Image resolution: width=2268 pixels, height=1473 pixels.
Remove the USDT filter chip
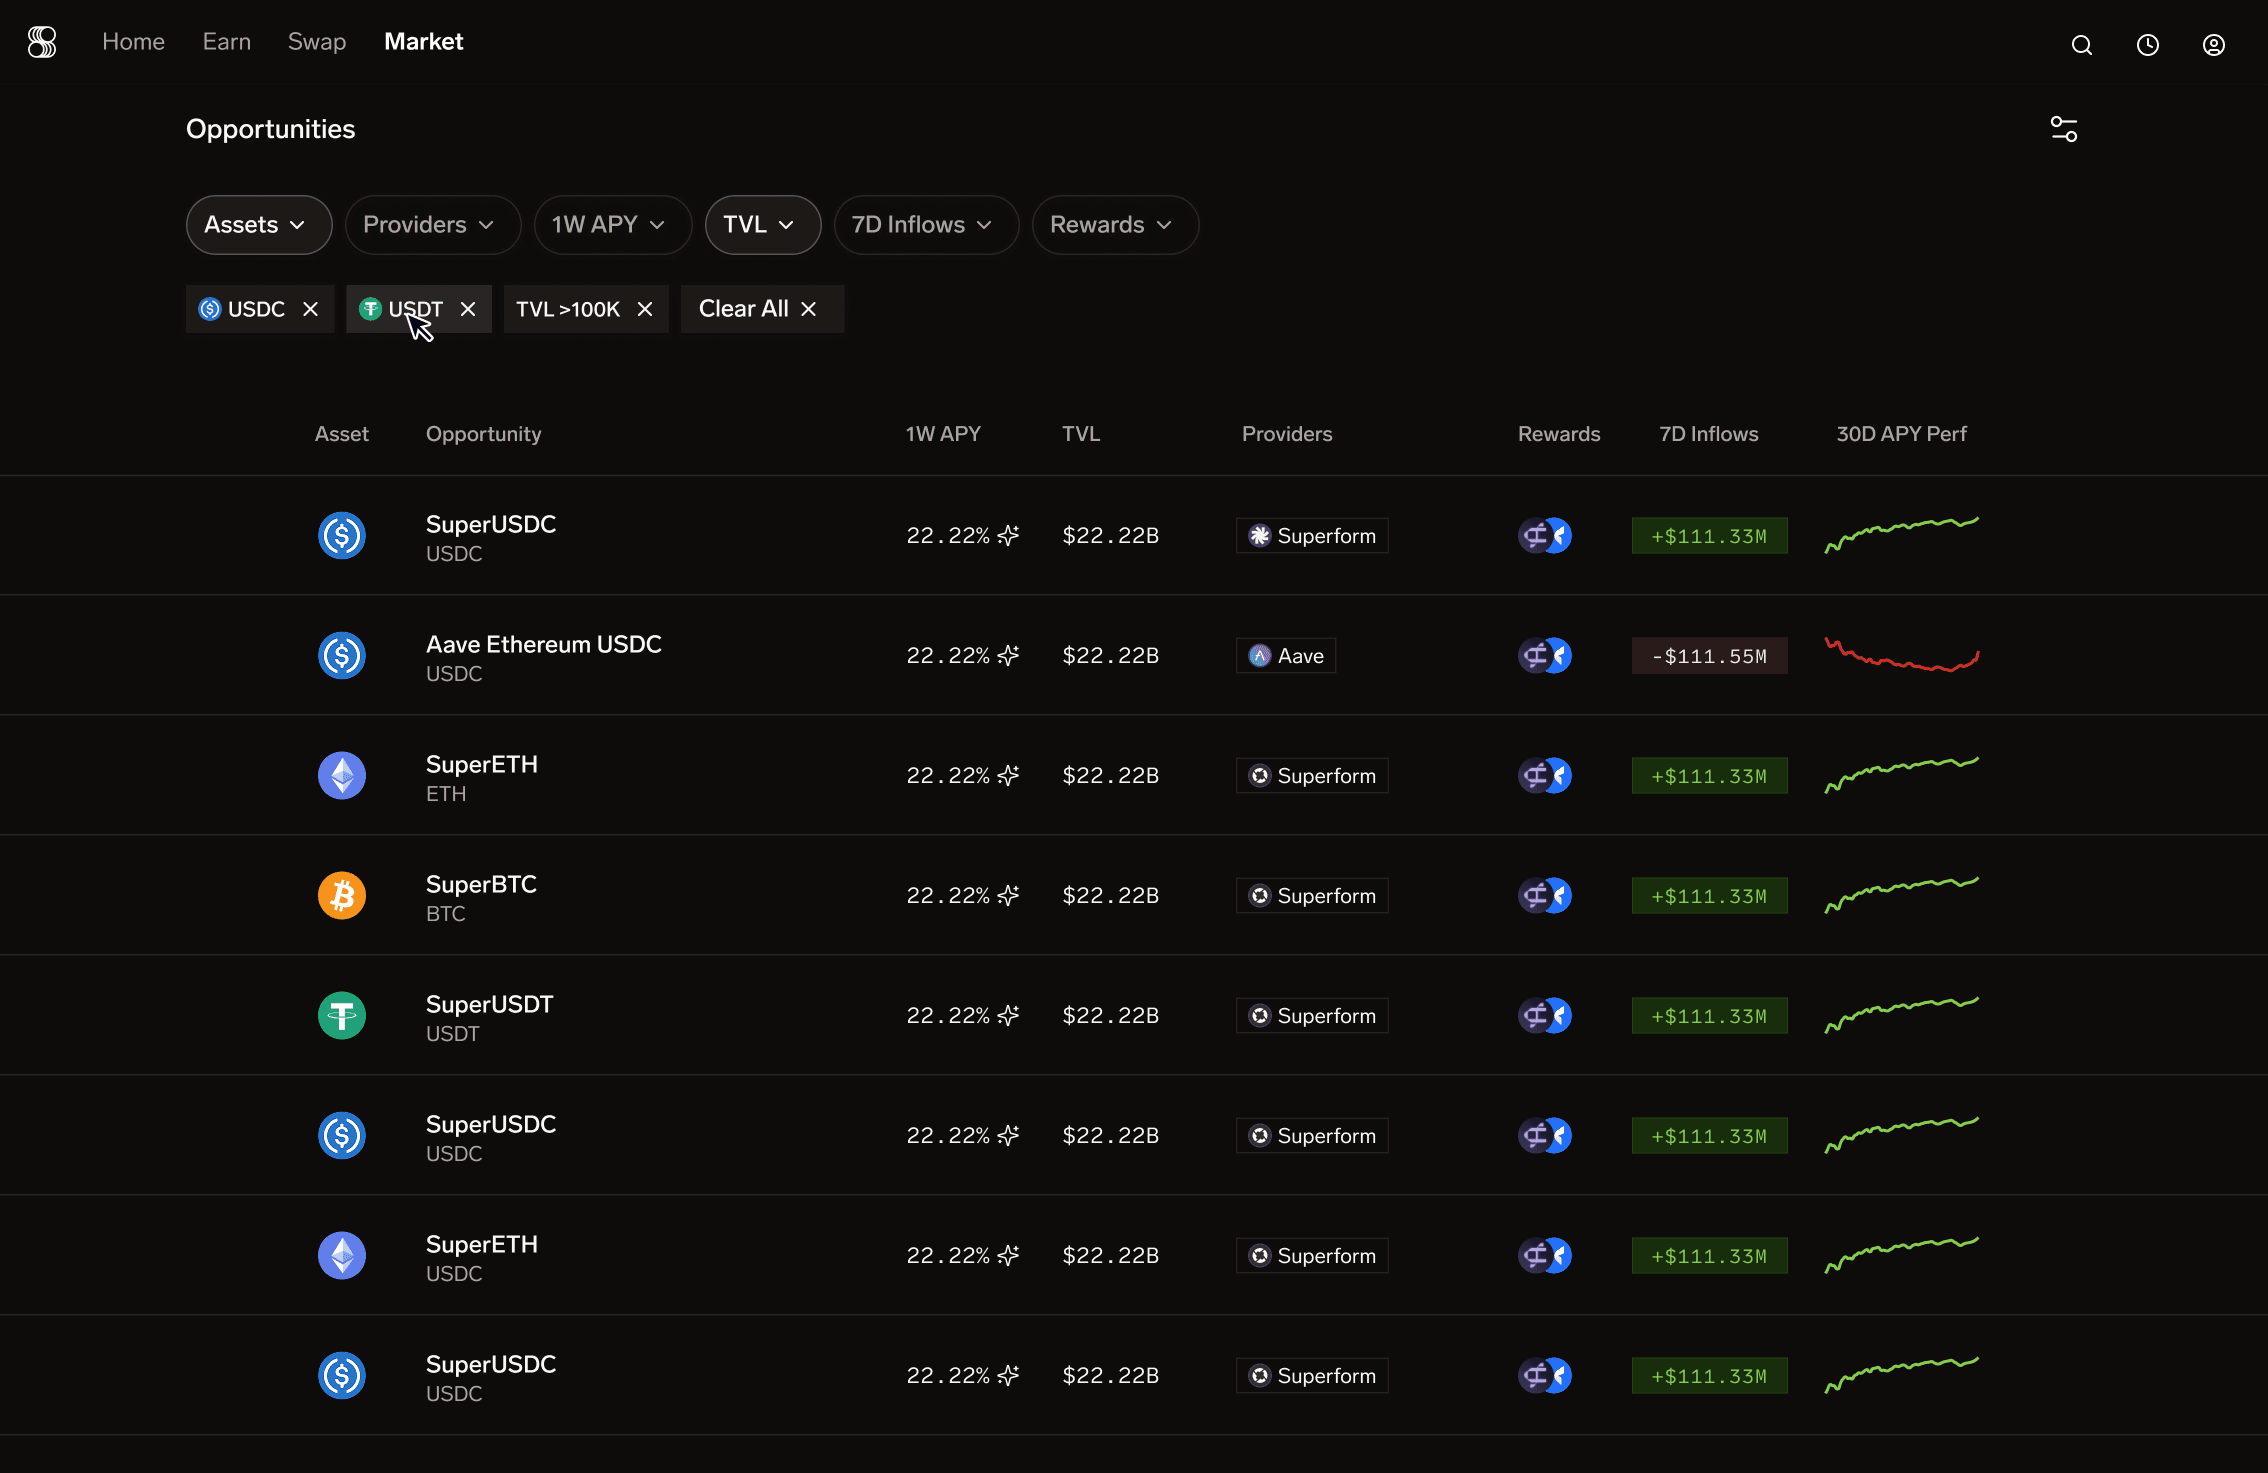[x=468, y=309]
